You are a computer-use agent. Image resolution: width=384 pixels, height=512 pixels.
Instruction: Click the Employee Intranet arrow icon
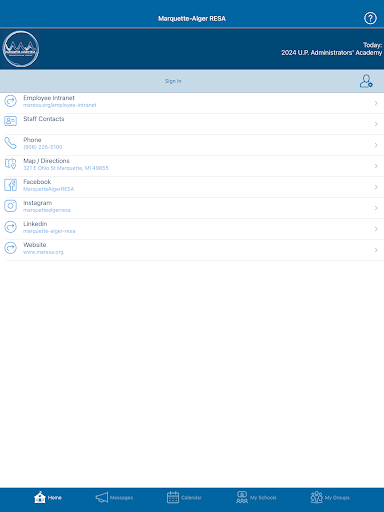(x=10, y=101)
